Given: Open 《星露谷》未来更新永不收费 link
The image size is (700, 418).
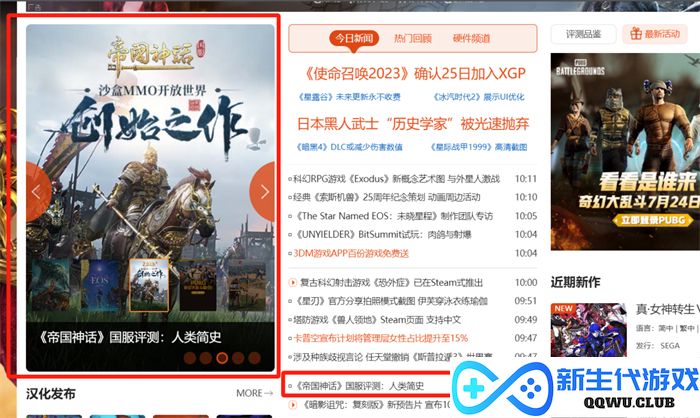Looking at the screenshot, I should click(349, 97).
